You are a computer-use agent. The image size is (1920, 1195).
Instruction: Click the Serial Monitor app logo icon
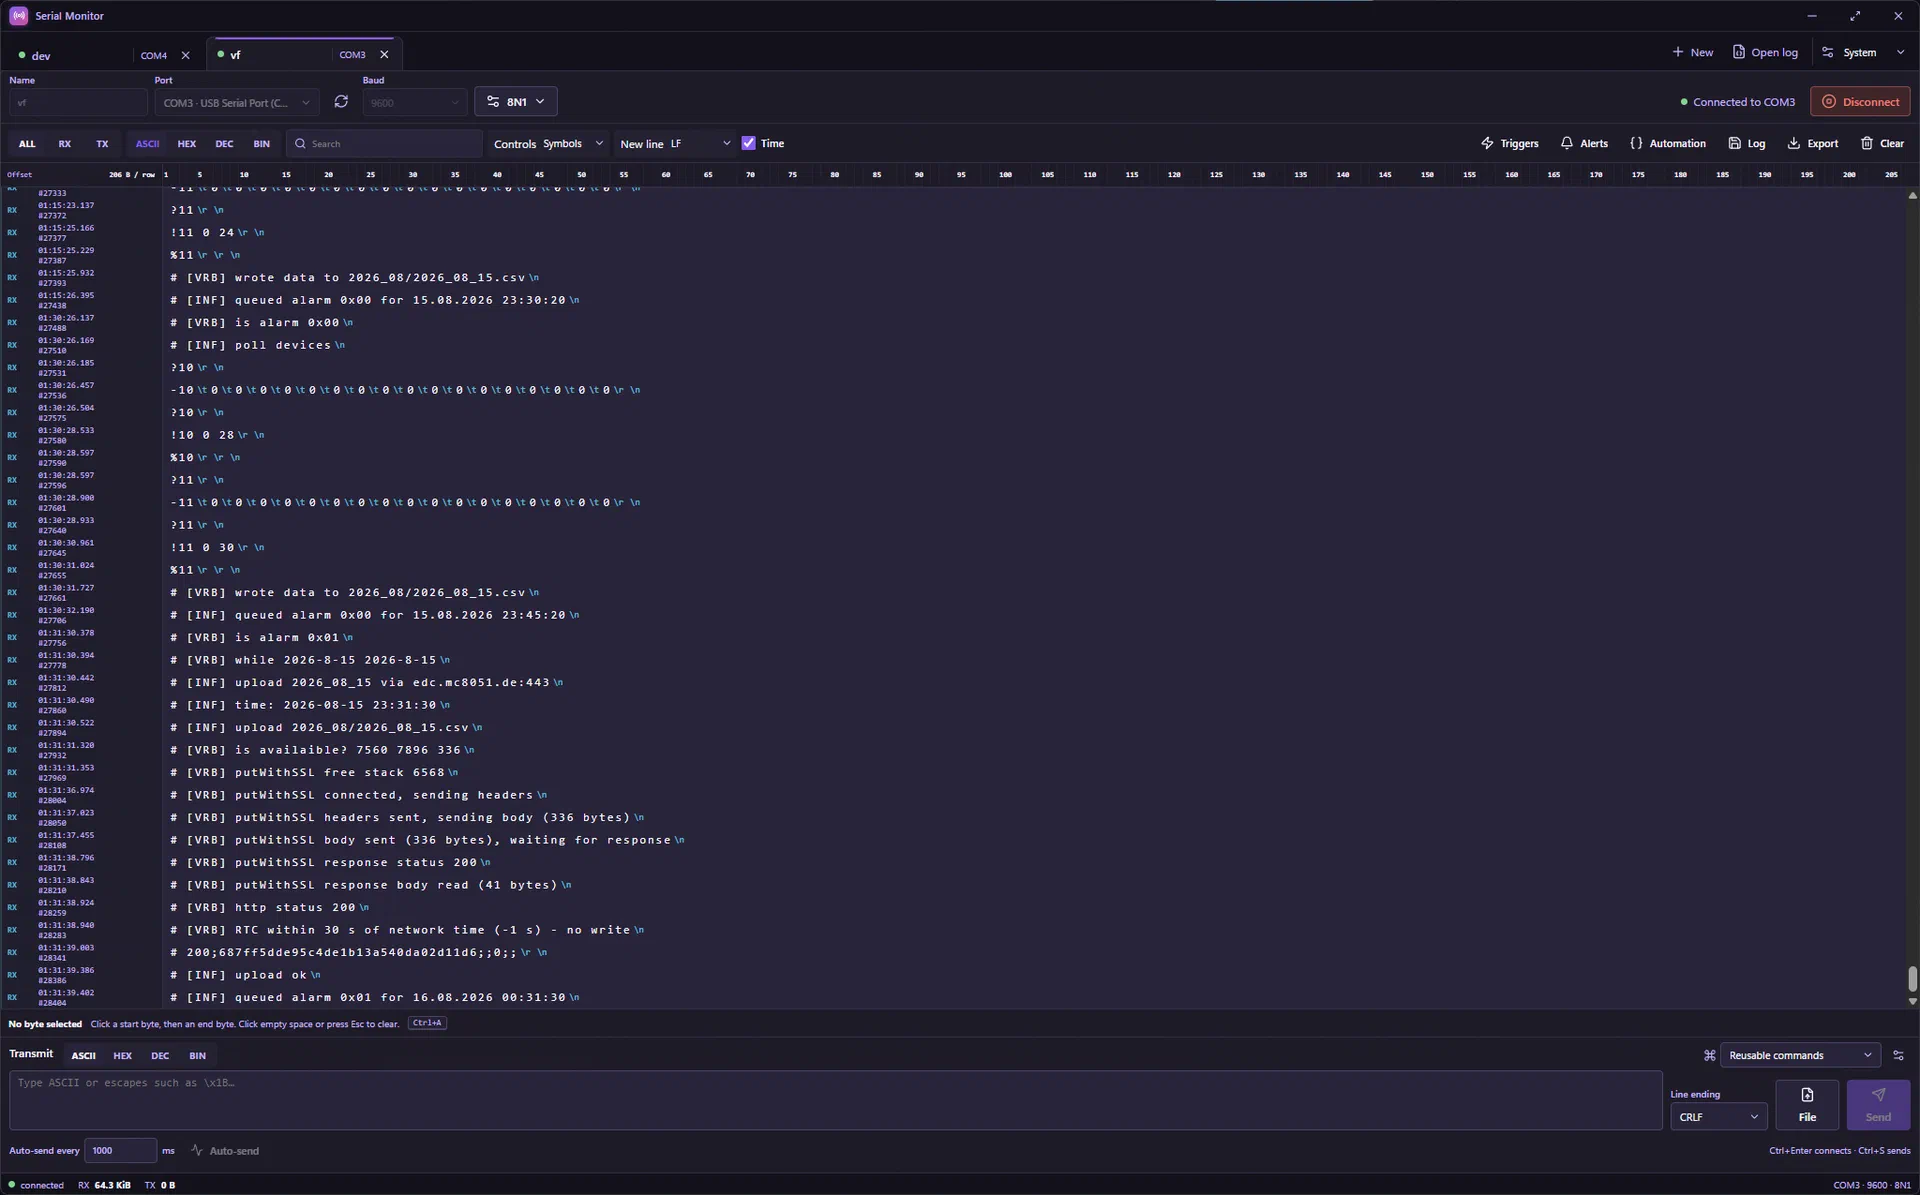[x=18, y=16]
